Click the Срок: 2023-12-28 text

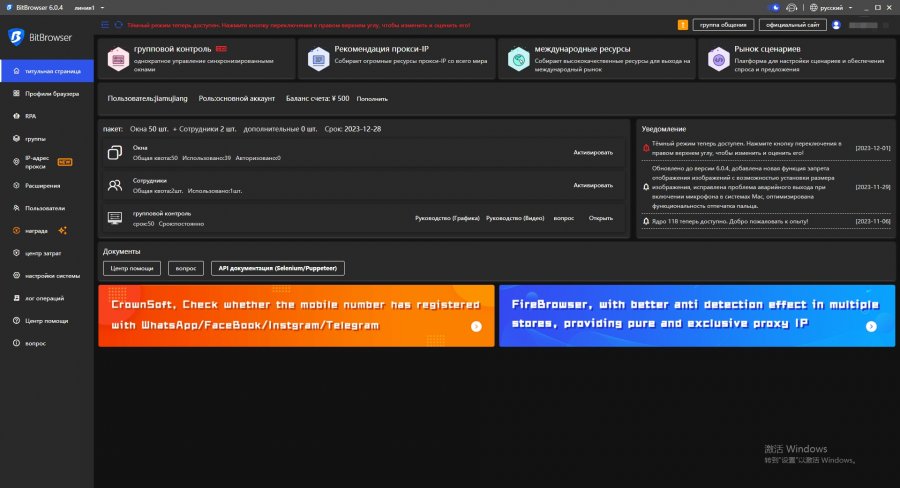click(352, 129)
